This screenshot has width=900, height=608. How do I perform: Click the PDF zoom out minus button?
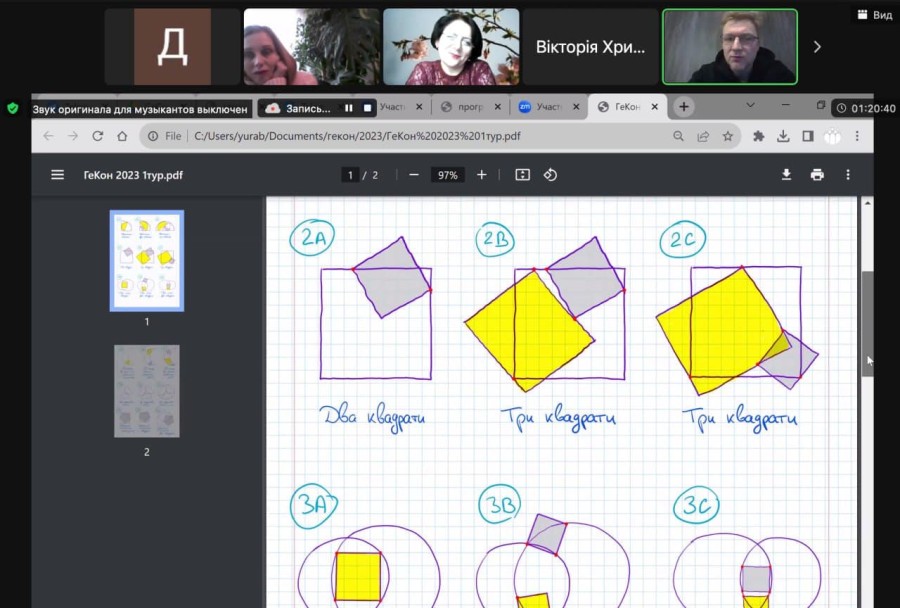pyautogui.click(x=414, y=175)
